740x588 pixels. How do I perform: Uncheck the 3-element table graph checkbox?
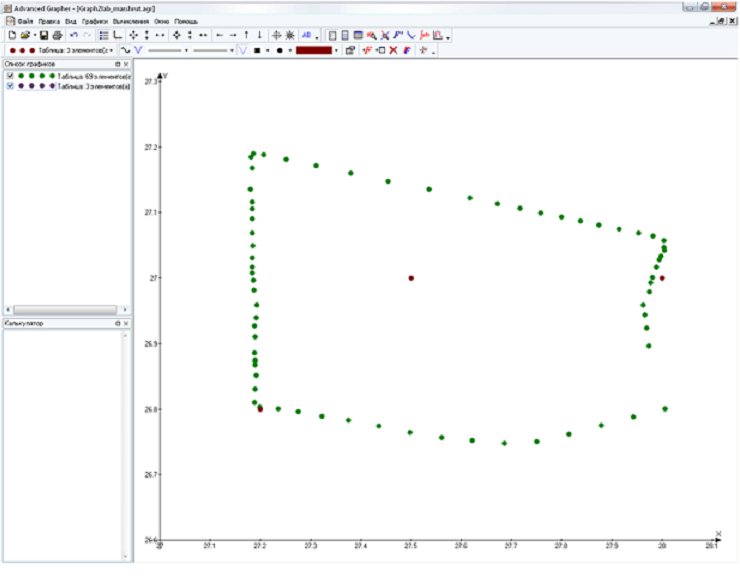pyautogui.click(x=10, y=86)
